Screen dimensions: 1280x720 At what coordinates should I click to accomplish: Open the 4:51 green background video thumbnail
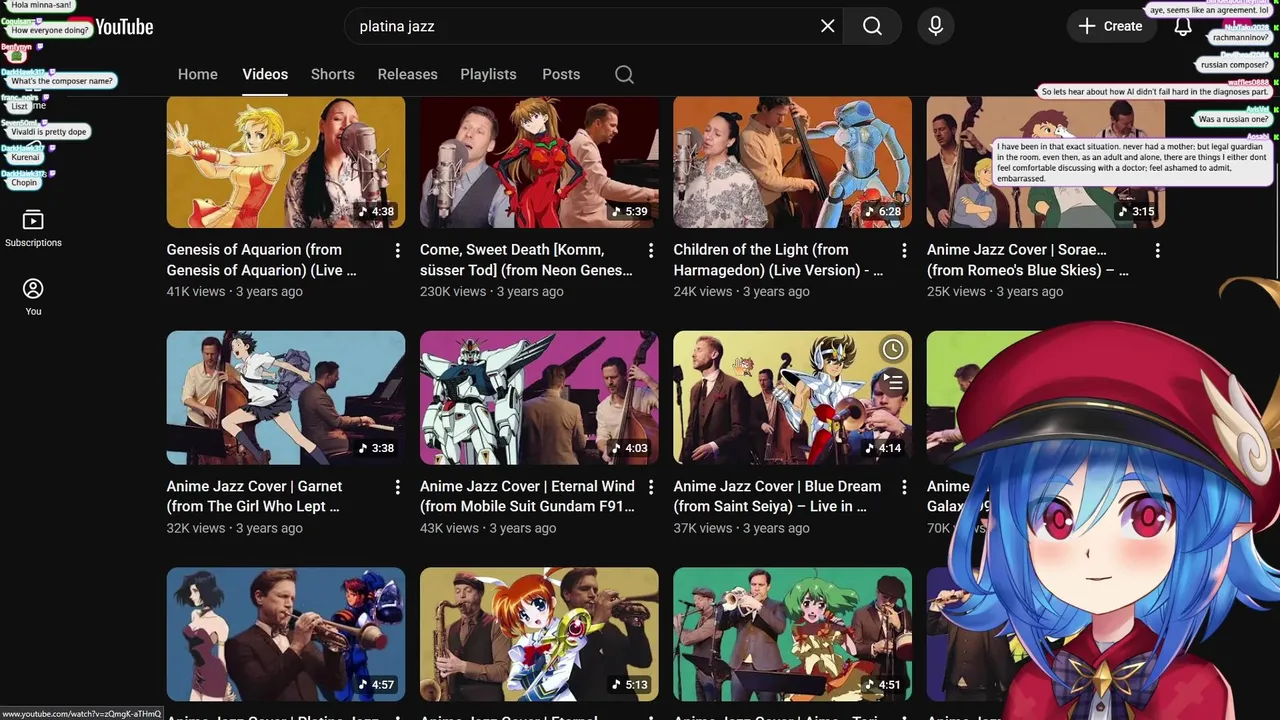(793, 634)
